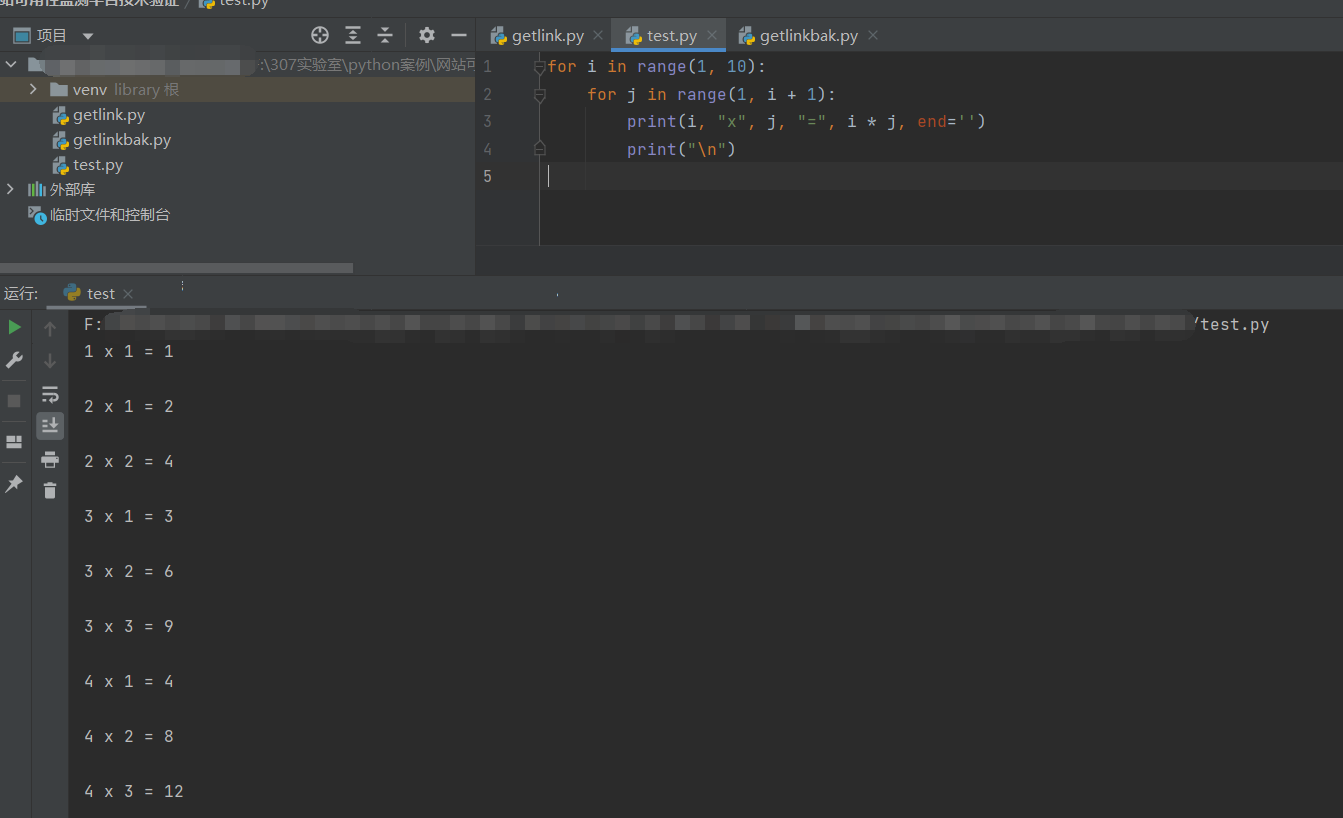Viewport: 1343px width, 818px height.
Task: Close the getlink.py editor tab
Action: (598, 35)
